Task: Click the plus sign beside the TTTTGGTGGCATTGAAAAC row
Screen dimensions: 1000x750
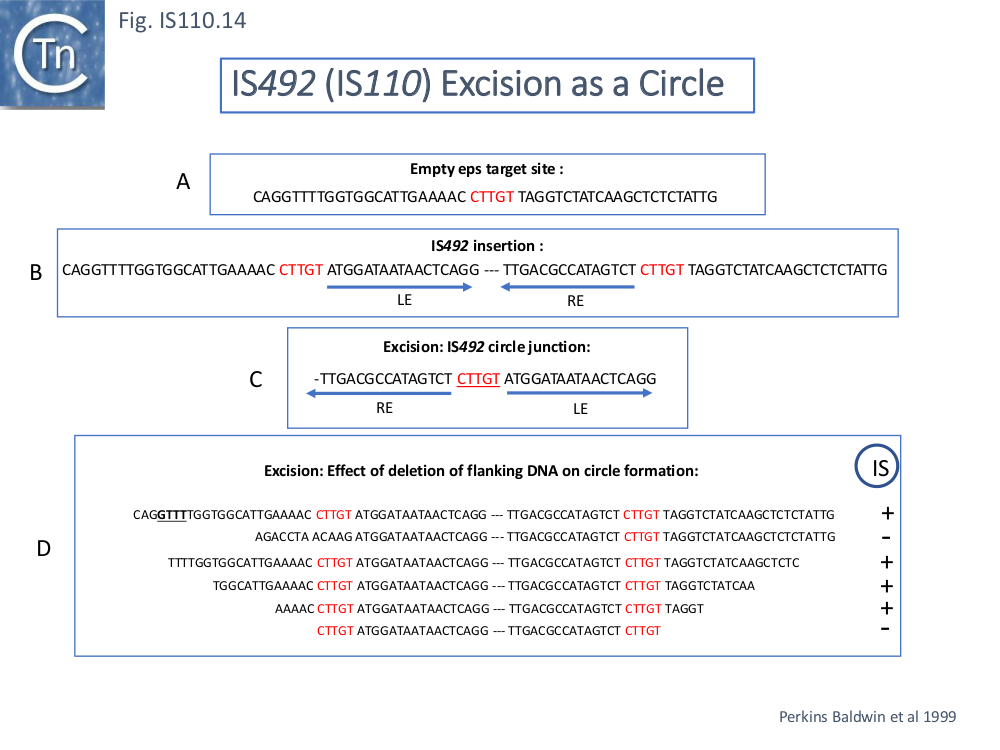Action: [x=886, y=562]
